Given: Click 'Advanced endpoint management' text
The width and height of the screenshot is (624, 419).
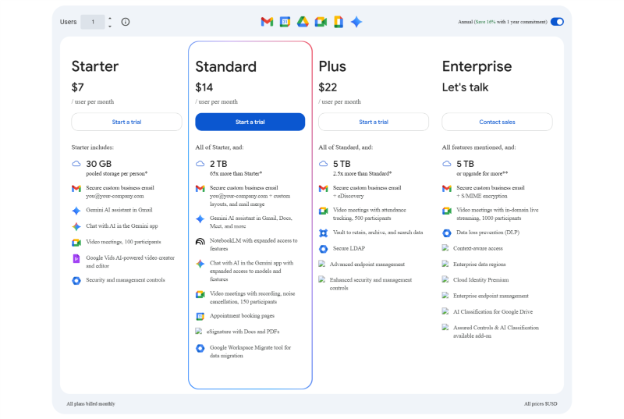Looking at the screenshot, I should (367, 264).
